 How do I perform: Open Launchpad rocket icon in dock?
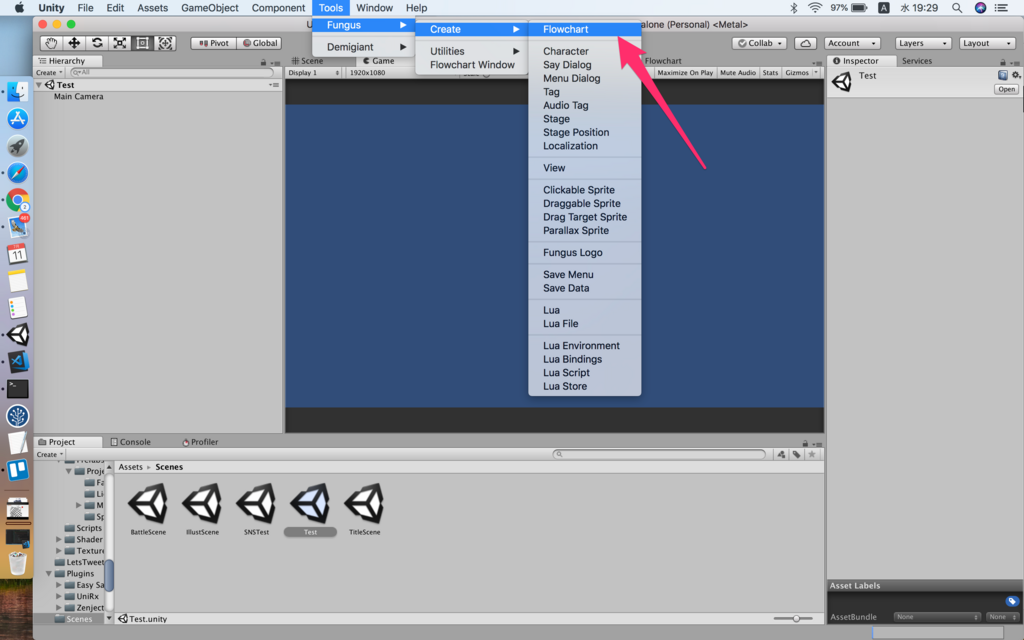coord(18,146)
